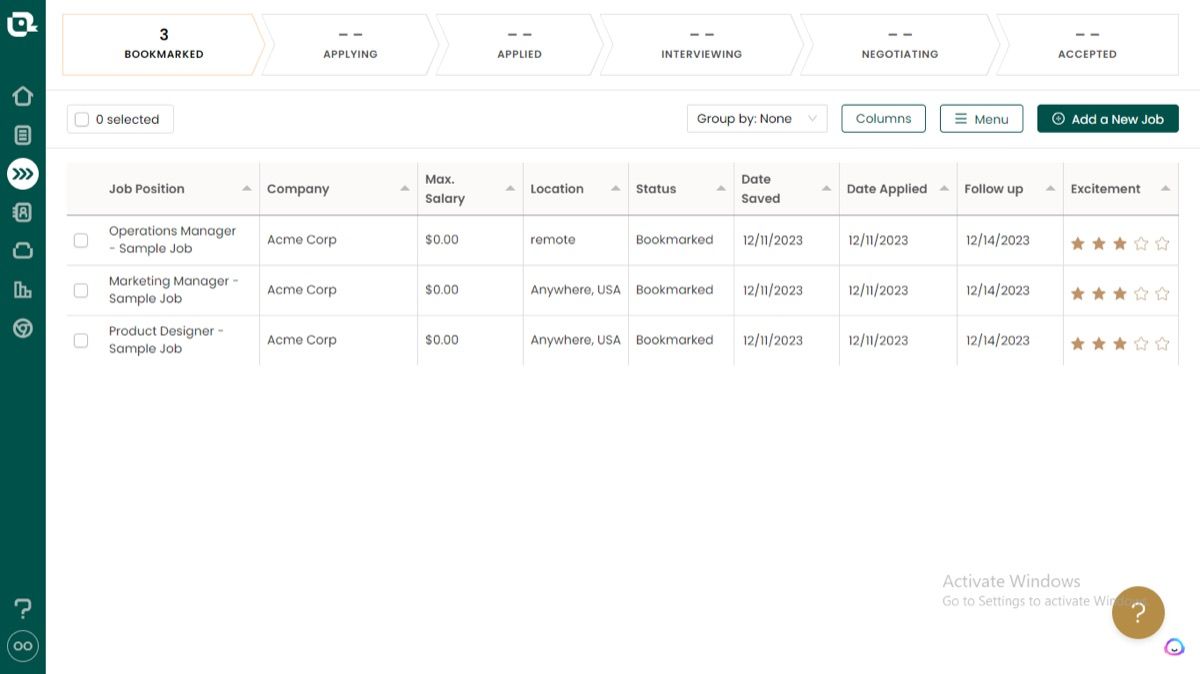Open the Product Designer - Sample Job entry
The image size is (1200, 674).
coord(166,340)
